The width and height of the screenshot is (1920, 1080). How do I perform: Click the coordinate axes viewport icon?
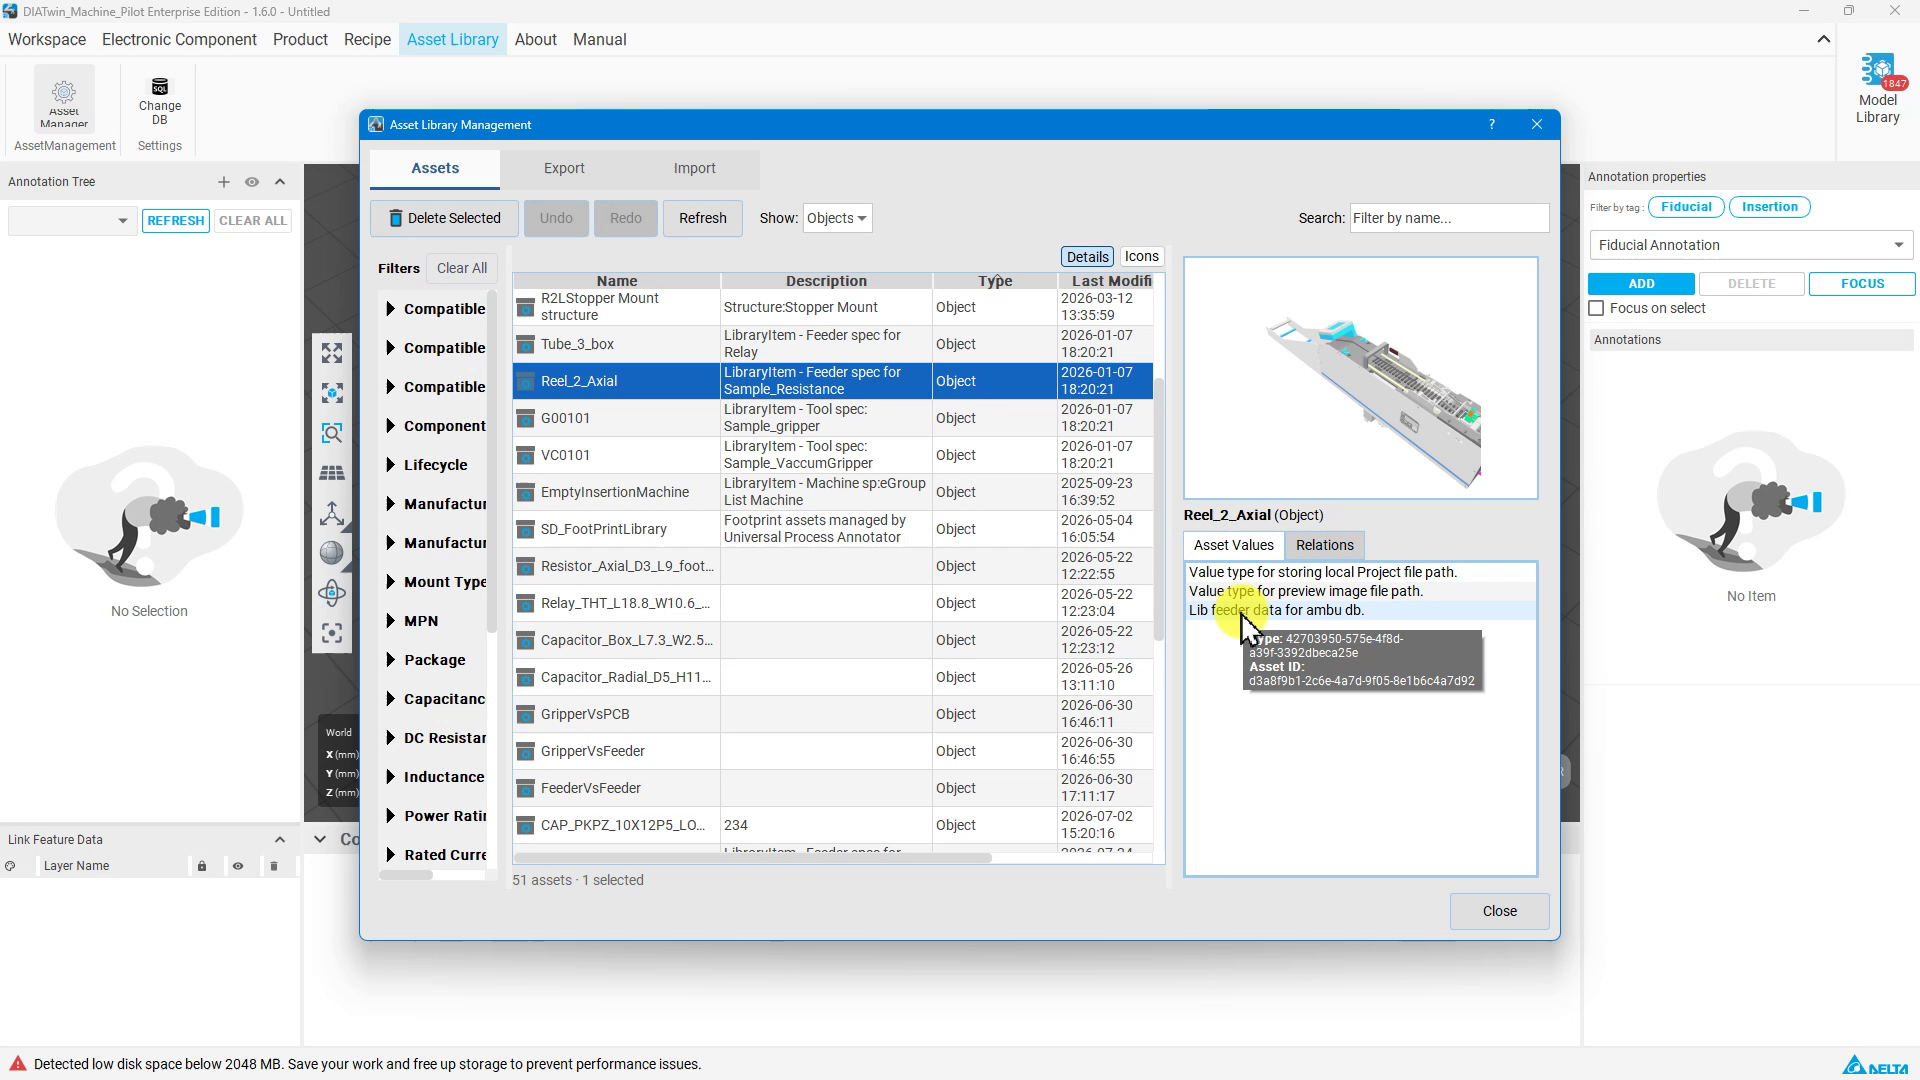click(x=332, y=513)
